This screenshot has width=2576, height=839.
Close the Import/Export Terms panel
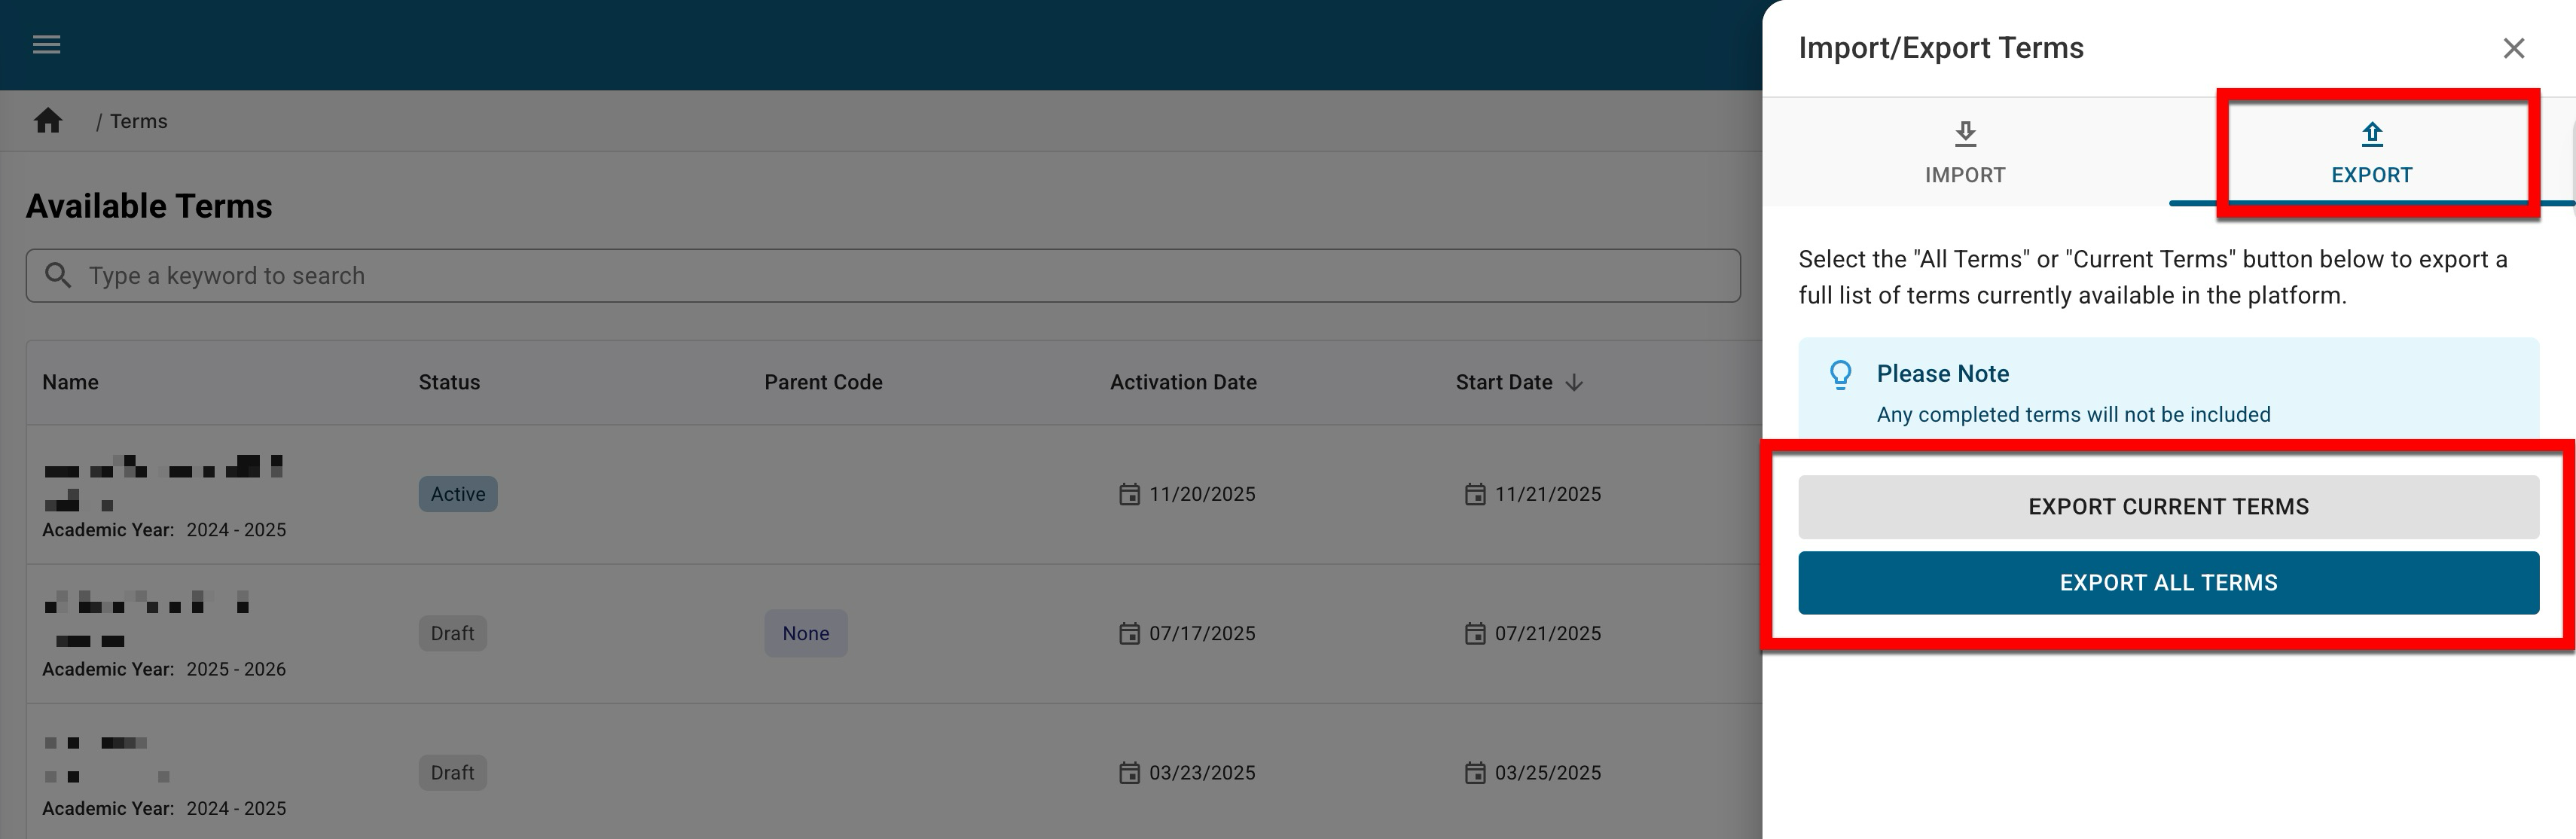2513,48
